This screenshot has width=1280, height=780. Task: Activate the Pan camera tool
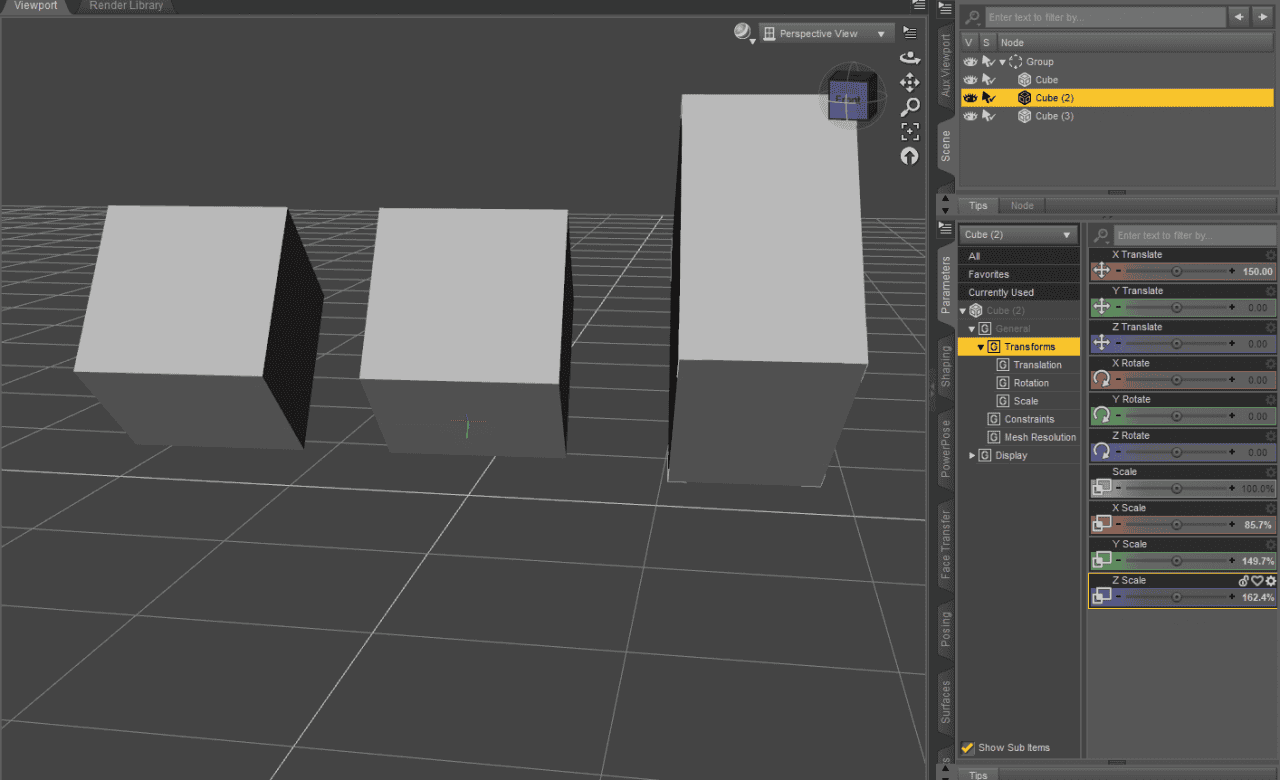pos(910,83)
